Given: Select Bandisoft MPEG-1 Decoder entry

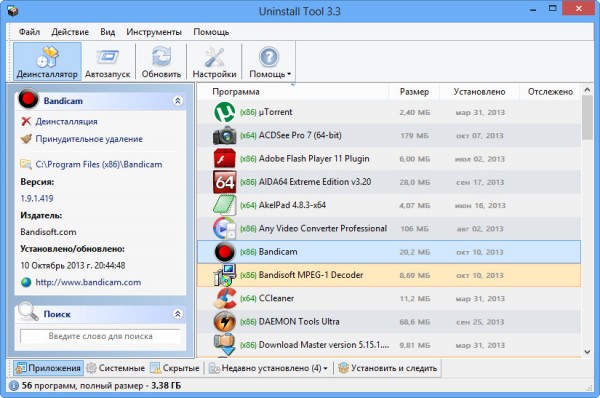Looking at the screenshot, I should click(311, 275).
